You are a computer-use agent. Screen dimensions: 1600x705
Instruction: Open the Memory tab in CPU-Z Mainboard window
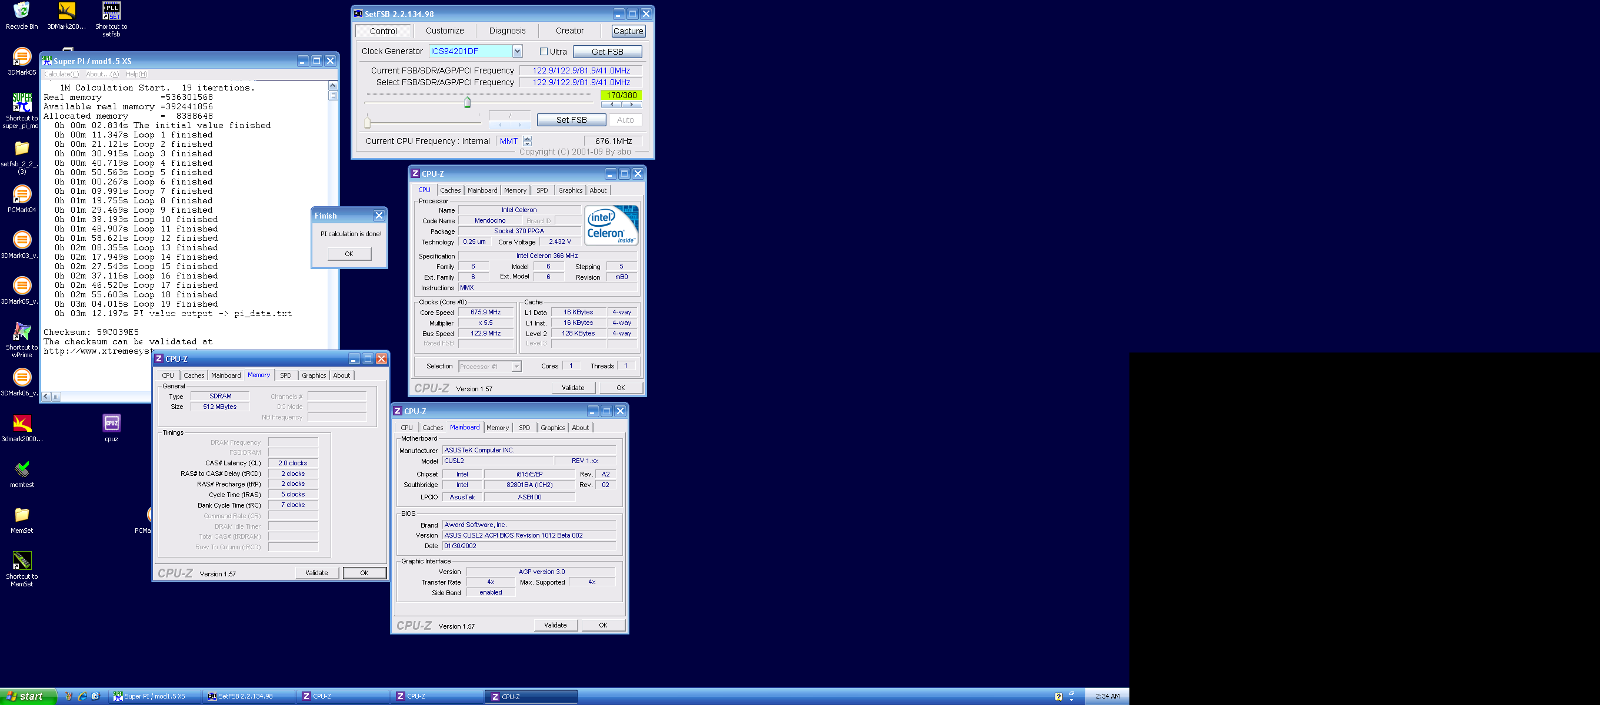[498, 427]
